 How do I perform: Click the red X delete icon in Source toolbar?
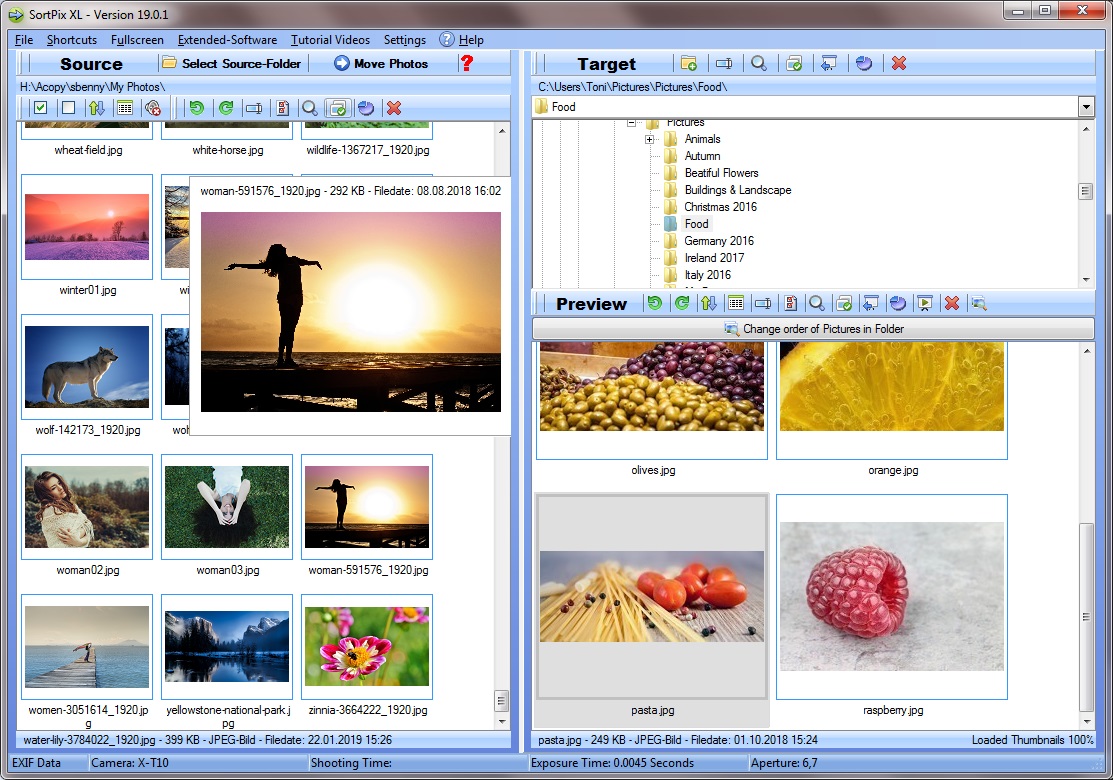tap(394, 108)
